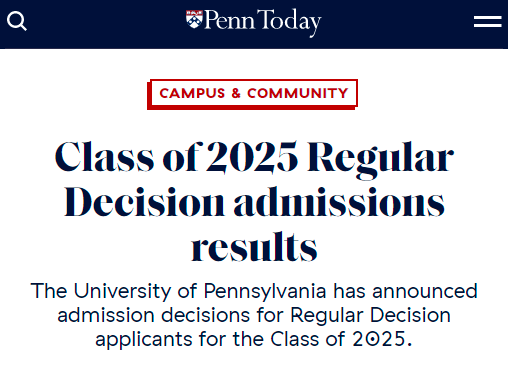Click the headline text Class of 2025 Regular
This screenshot has width=508, height=370.
click(254, 158)
